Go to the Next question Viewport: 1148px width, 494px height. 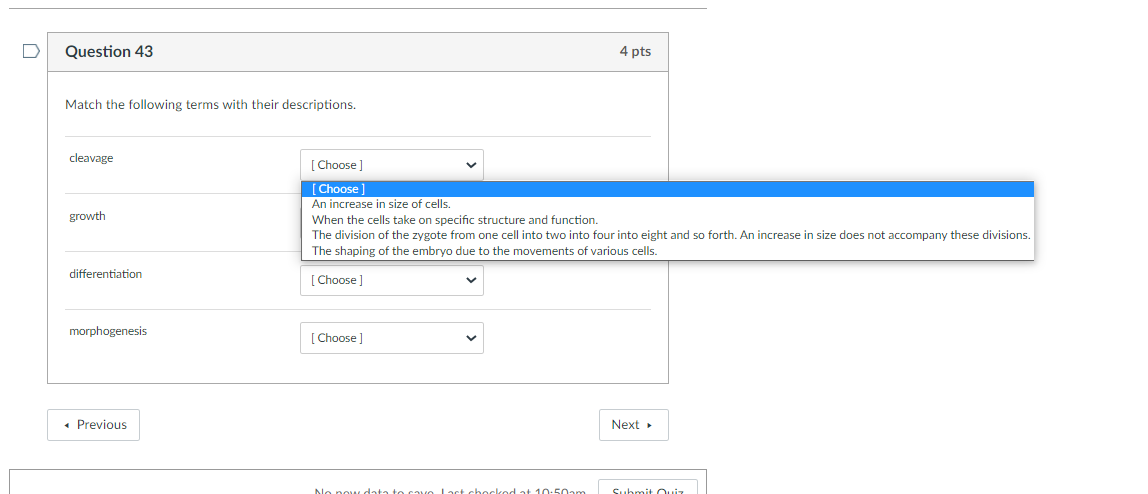pos(633,425)
